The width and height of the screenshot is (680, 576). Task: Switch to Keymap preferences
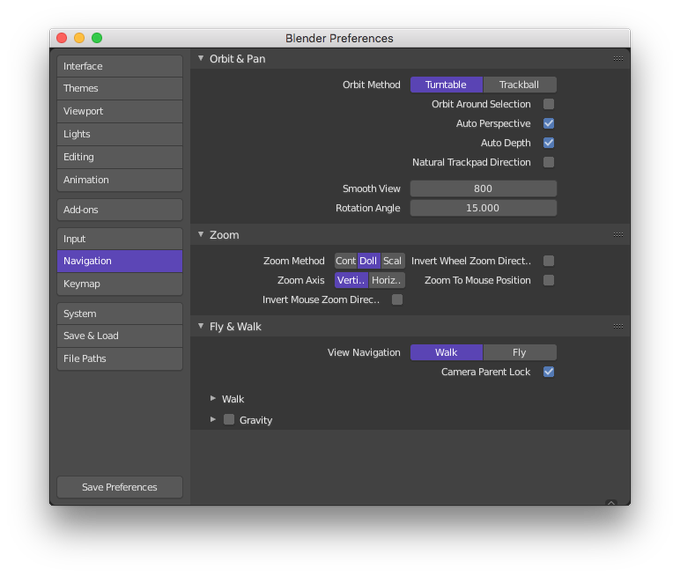120,284
